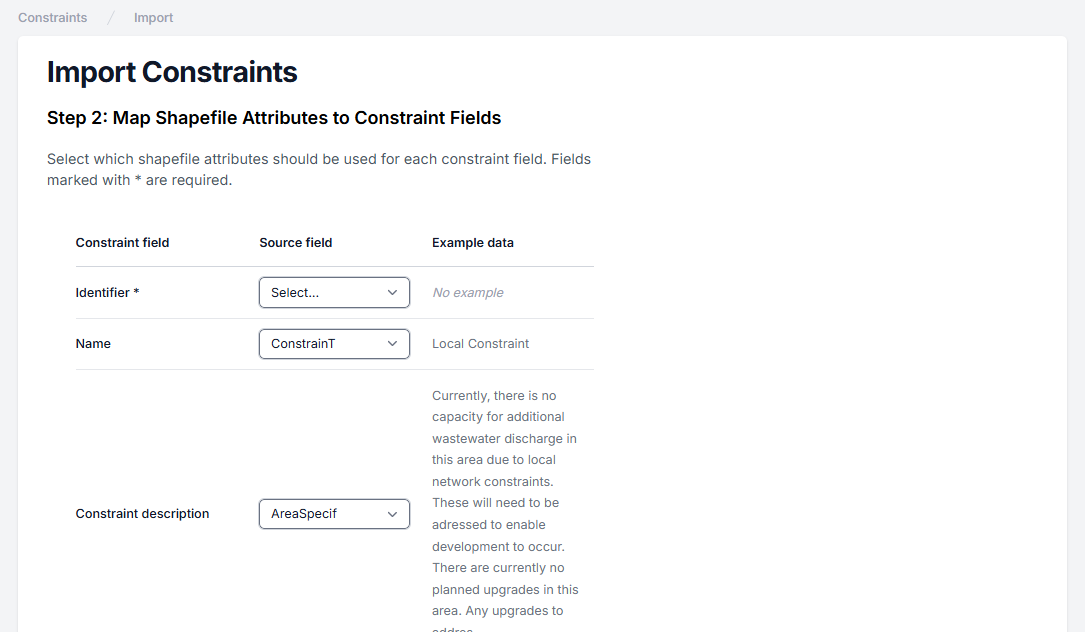This screenshot has height=632, width=1085.
Task: Click the Import breadcrumb item
Action: [153, 18]
